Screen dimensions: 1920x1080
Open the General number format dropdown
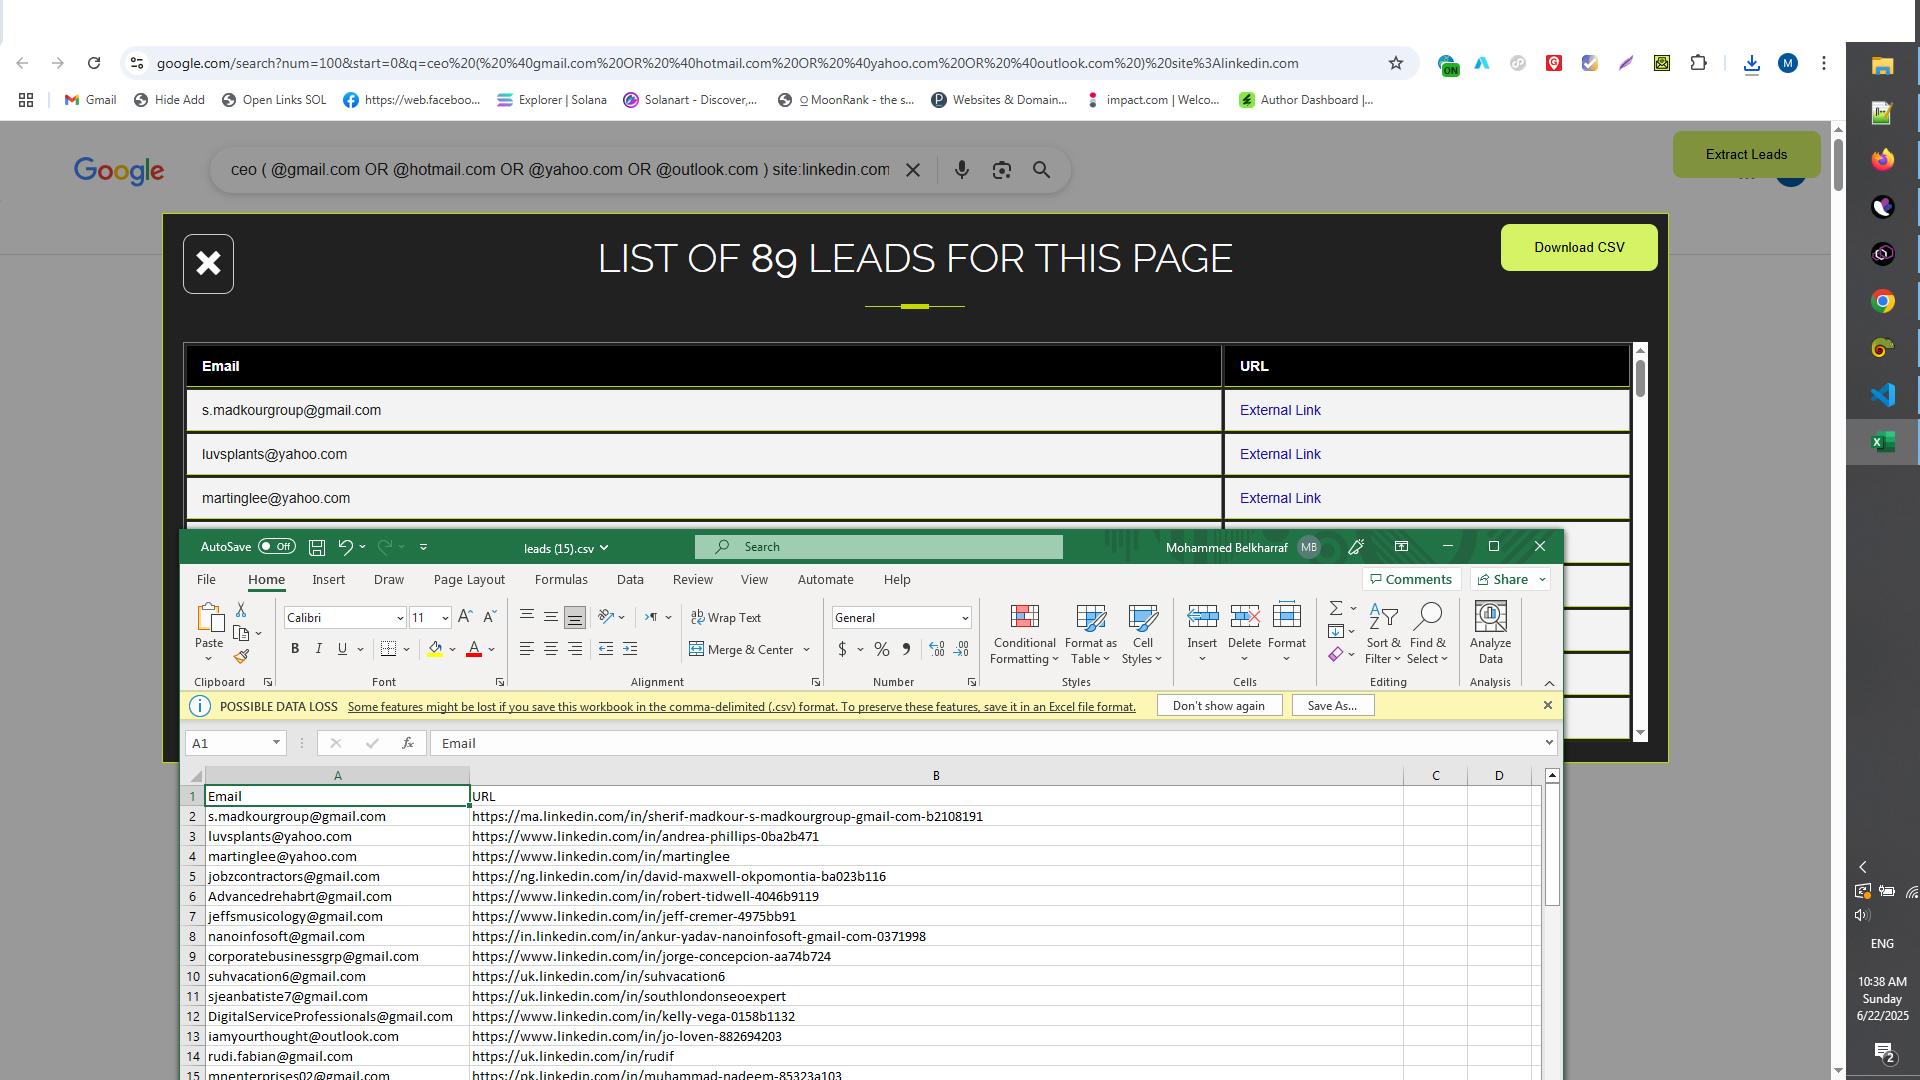point(964,618)
